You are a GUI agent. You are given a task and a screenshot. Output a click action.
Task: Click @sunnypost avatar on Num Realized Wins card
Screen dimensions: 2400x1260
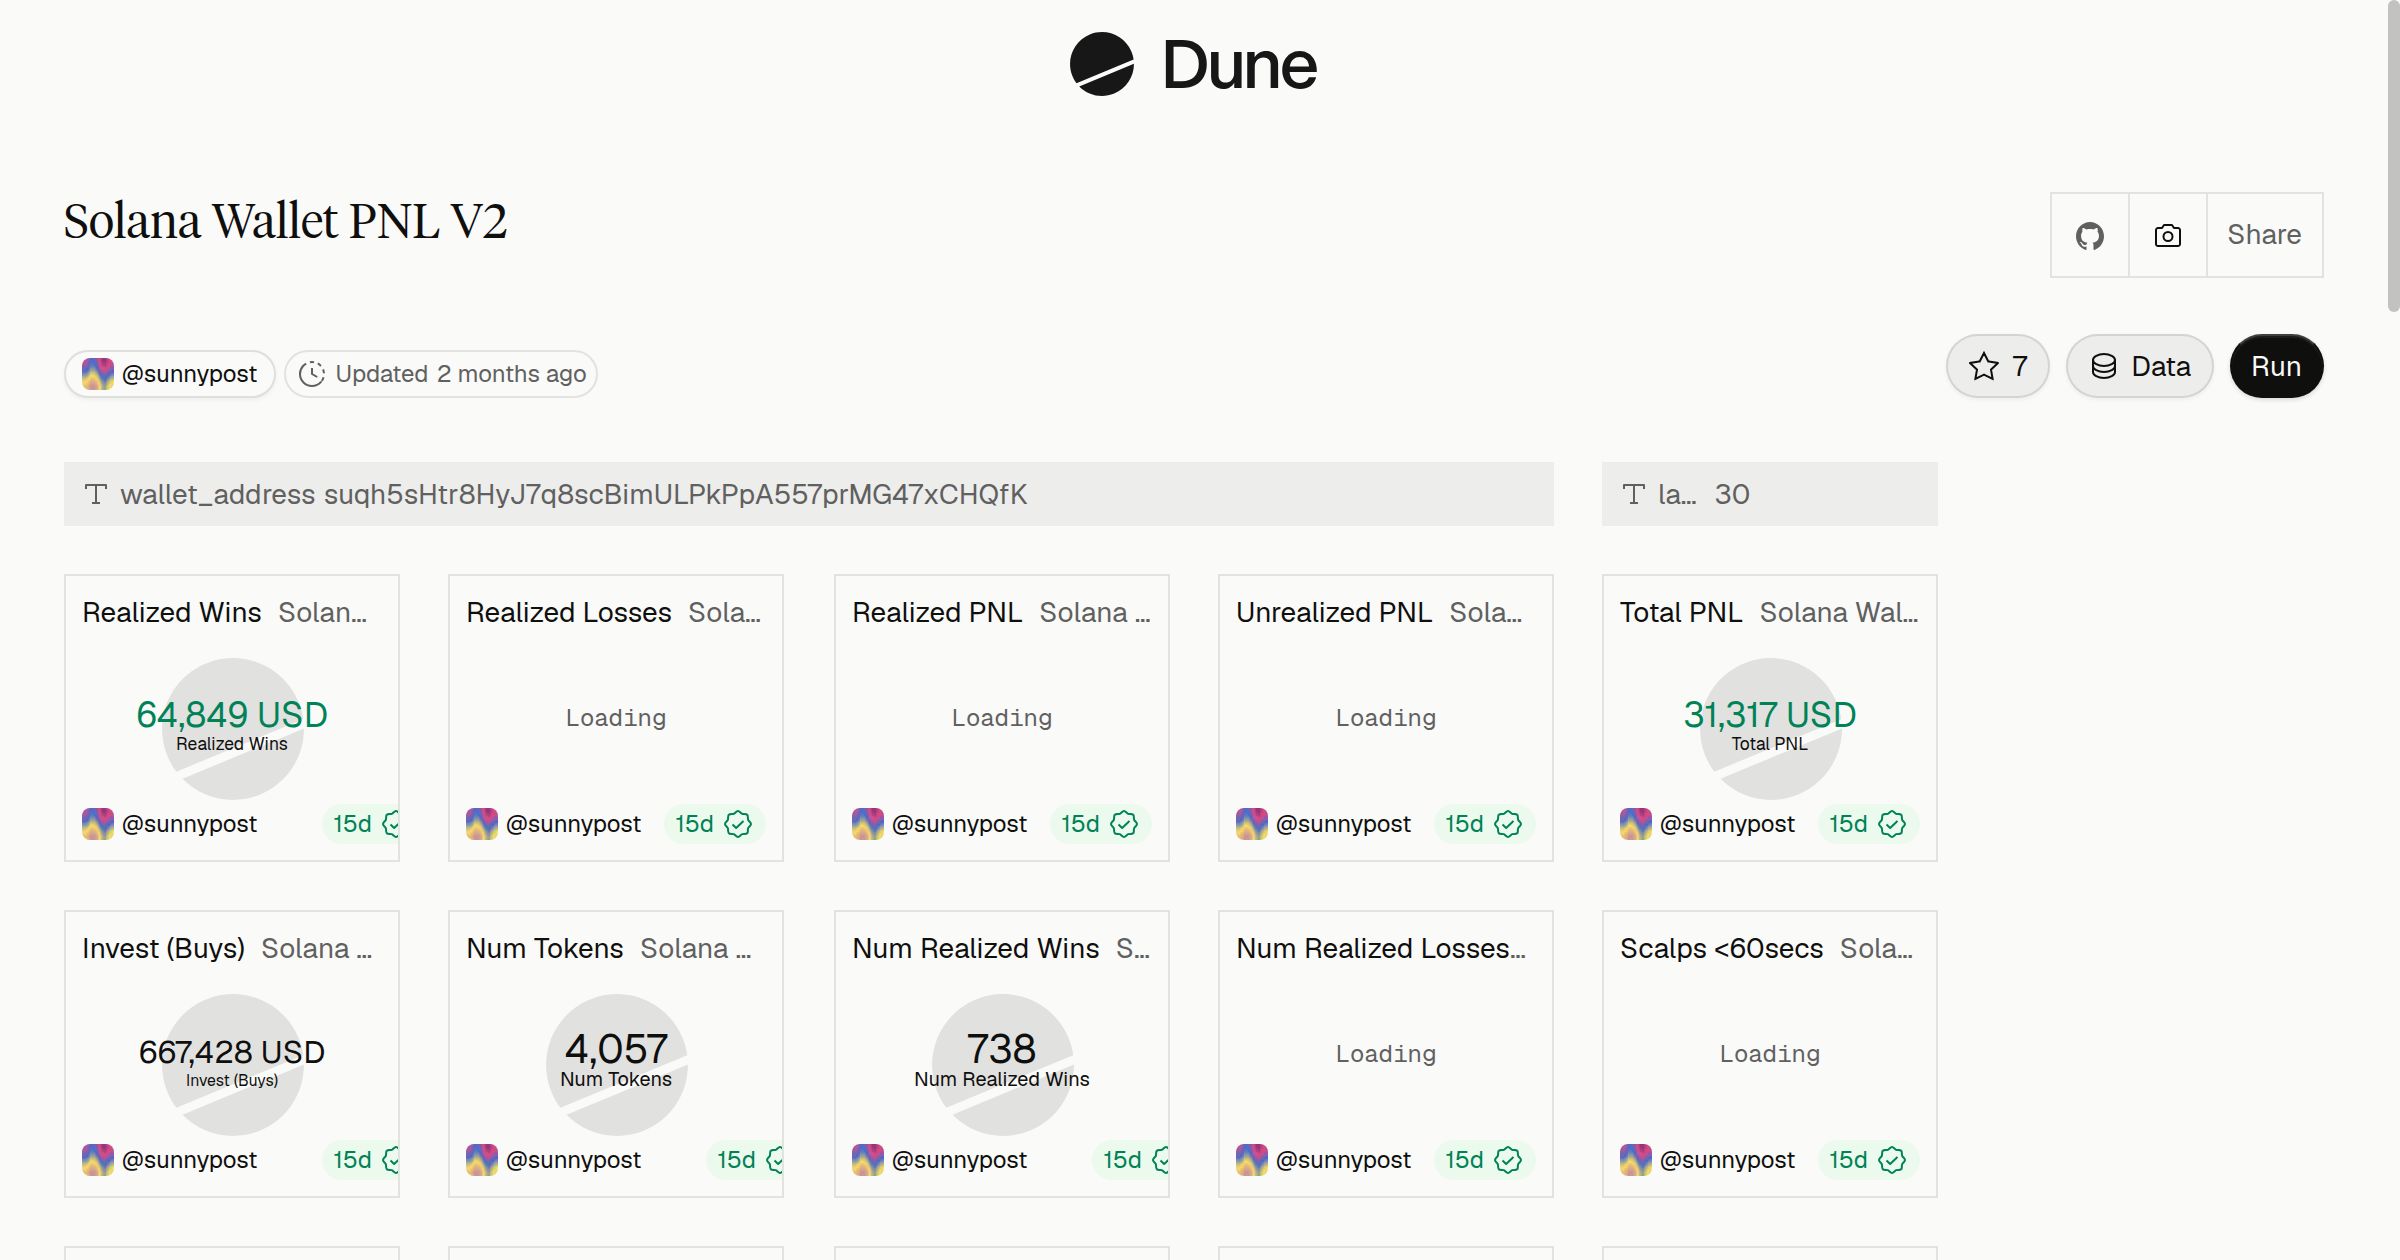(868, 1160)
